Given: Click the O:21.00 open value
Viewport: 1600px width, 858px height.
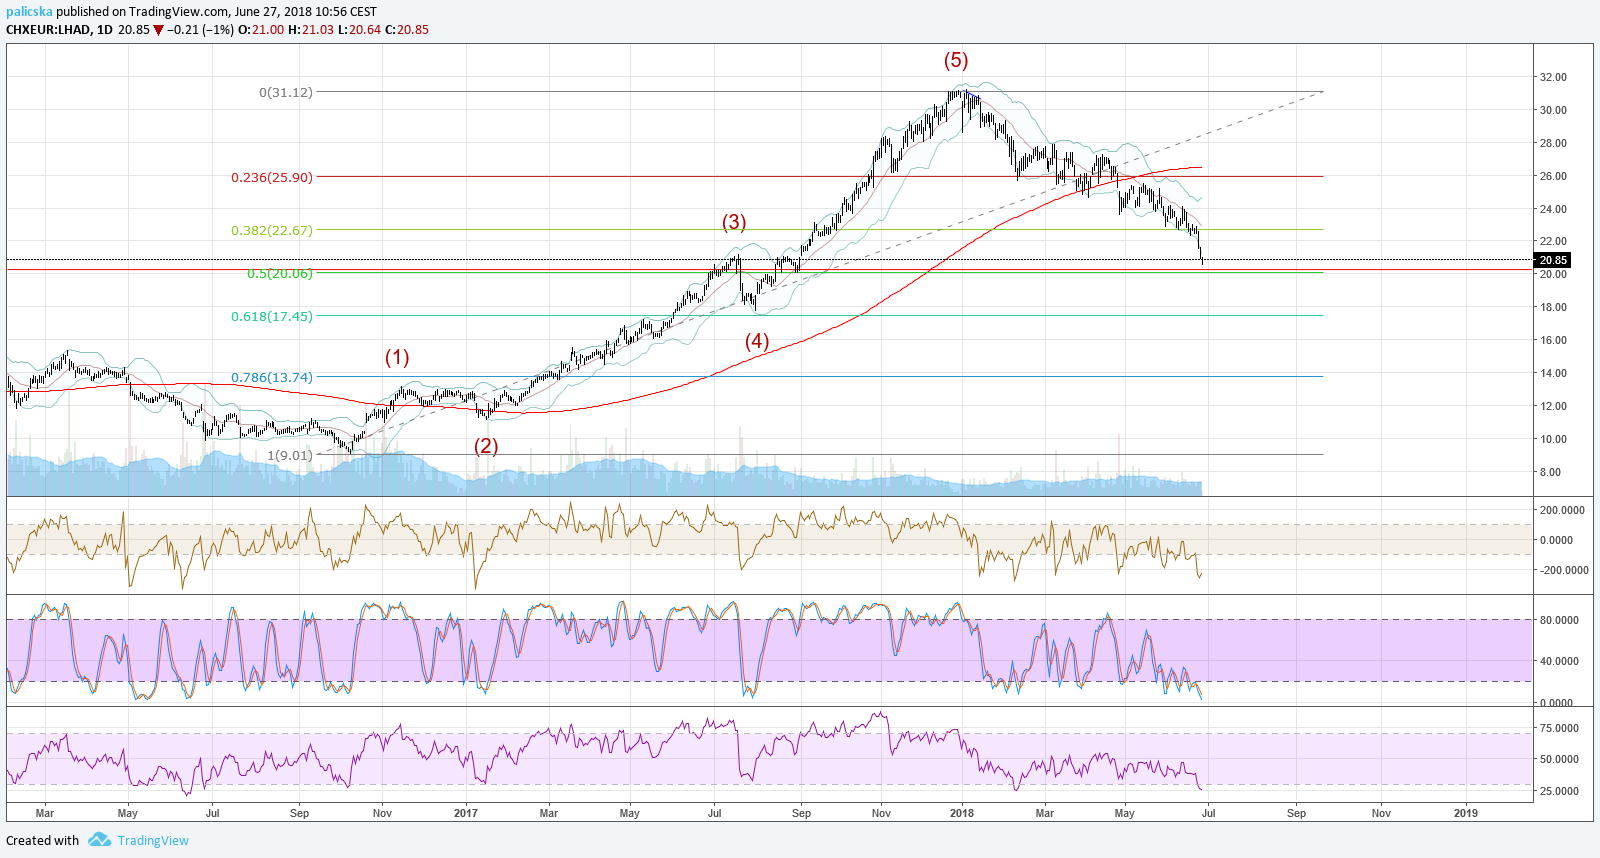Looking at the screenshot, I should pyautogui.click(x=260, y=30).
